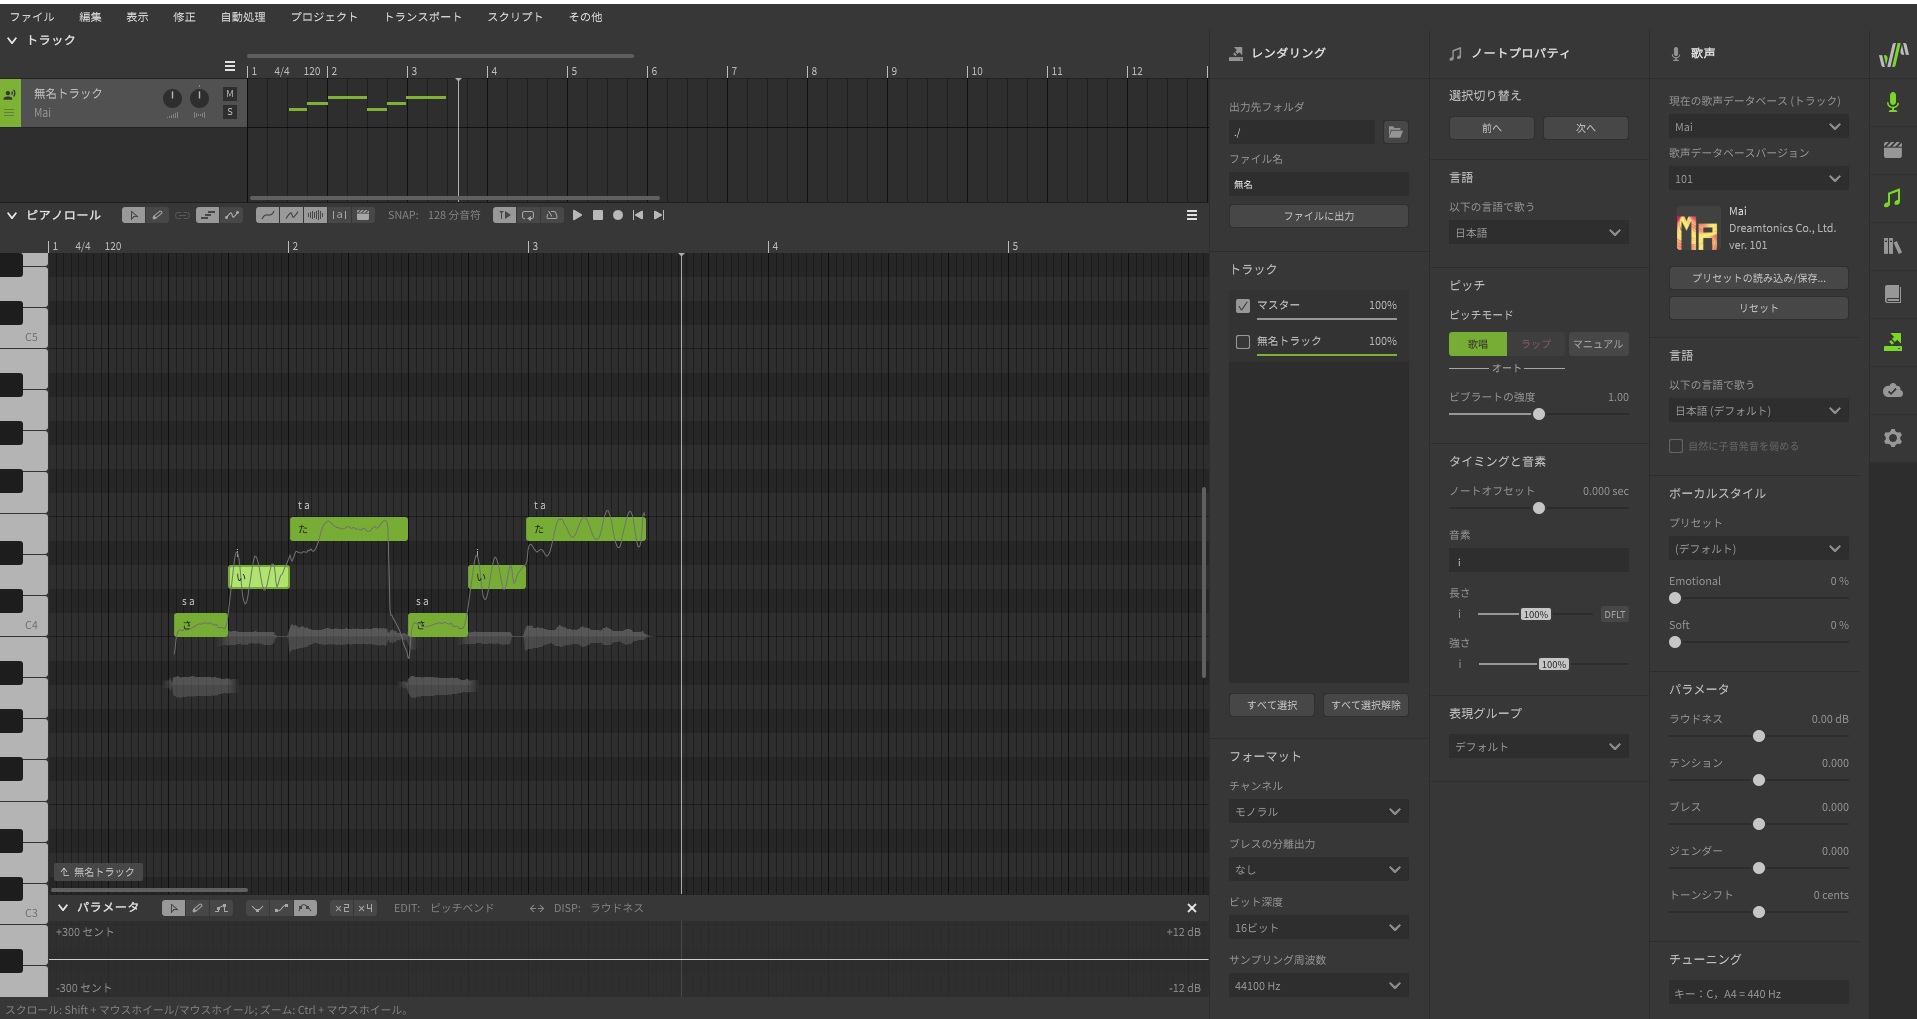
Task: Open settings gear in the sidebar
Action: click(x=1892, y=438)
